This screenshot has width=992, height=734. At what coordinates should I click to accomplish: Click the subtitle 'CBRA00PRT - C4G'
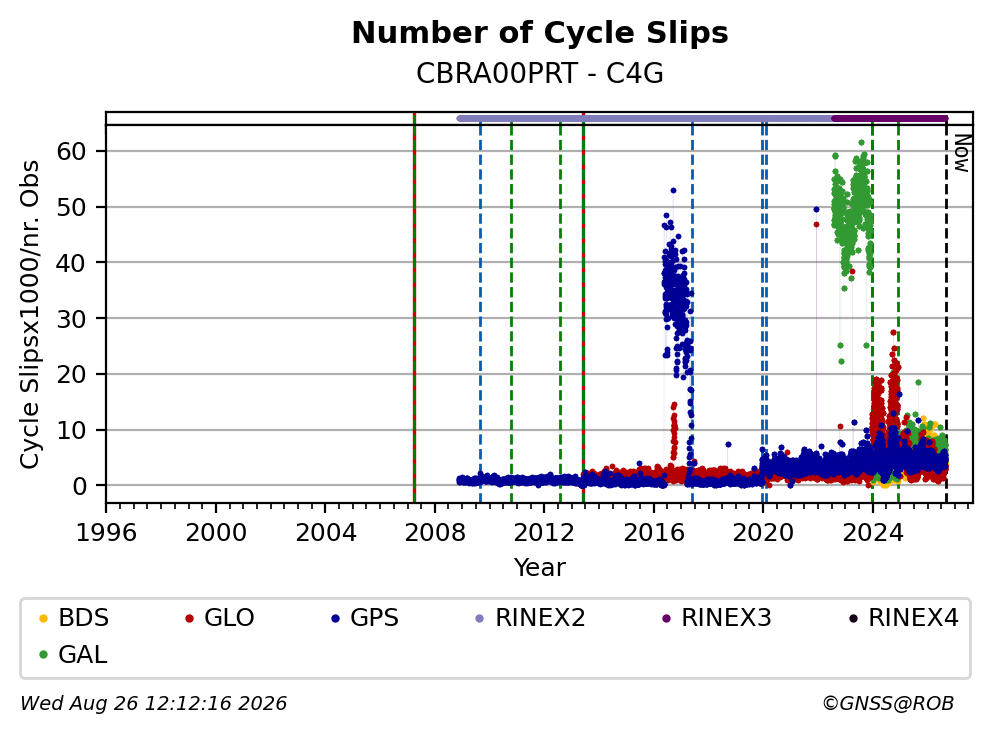(540, 73)
